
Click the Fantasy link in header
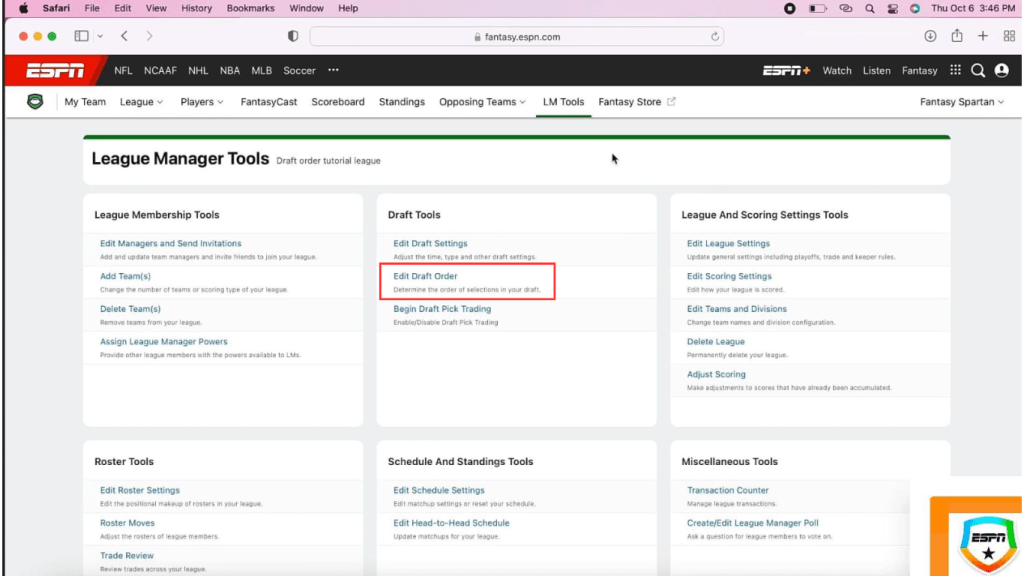click(x=920, y=71)
